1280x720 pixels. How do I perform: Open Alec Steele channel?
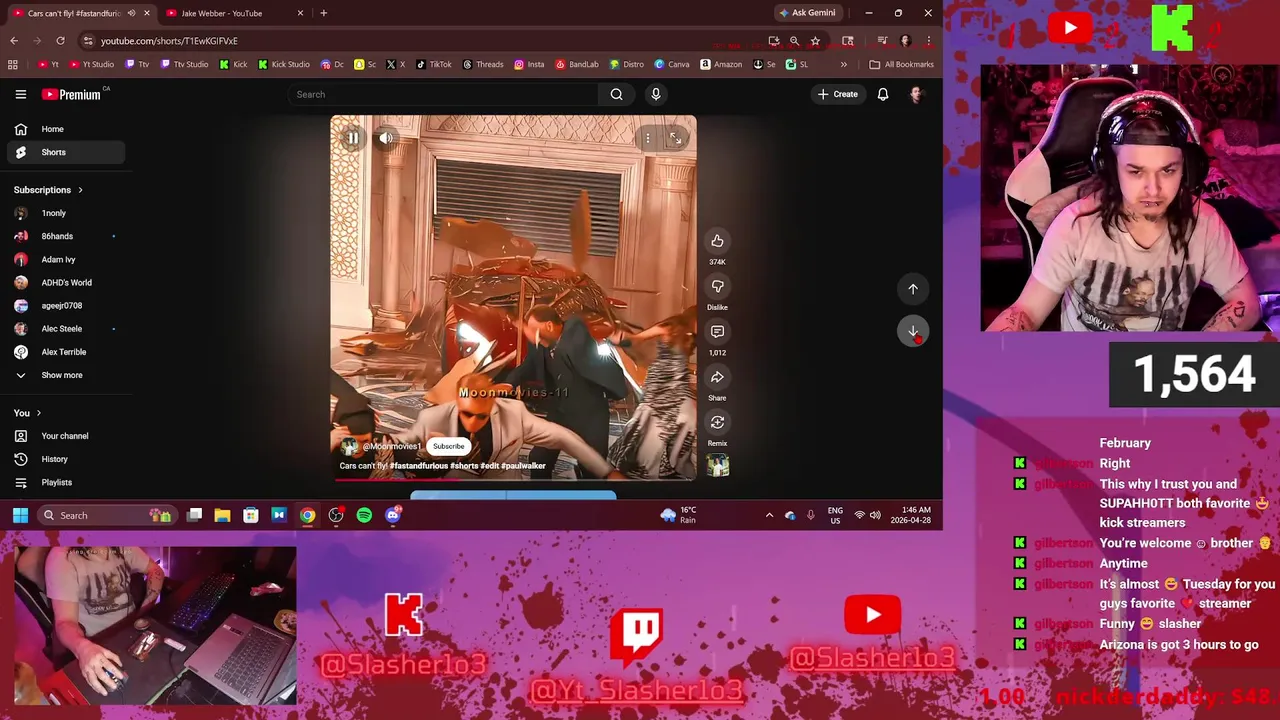point(66,328)
